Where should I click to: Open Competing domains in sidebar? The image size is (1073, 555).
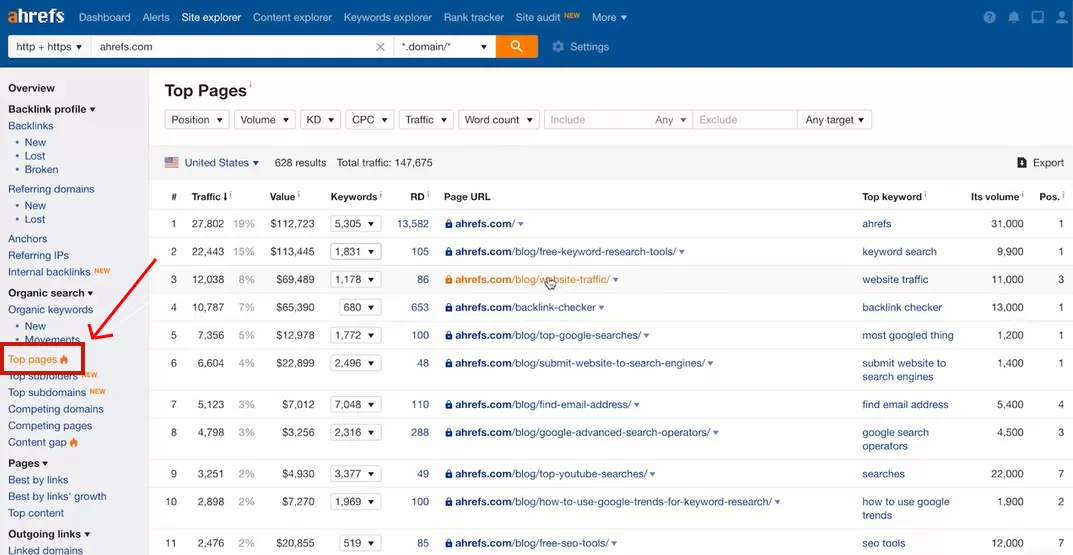tap(56, 409)
